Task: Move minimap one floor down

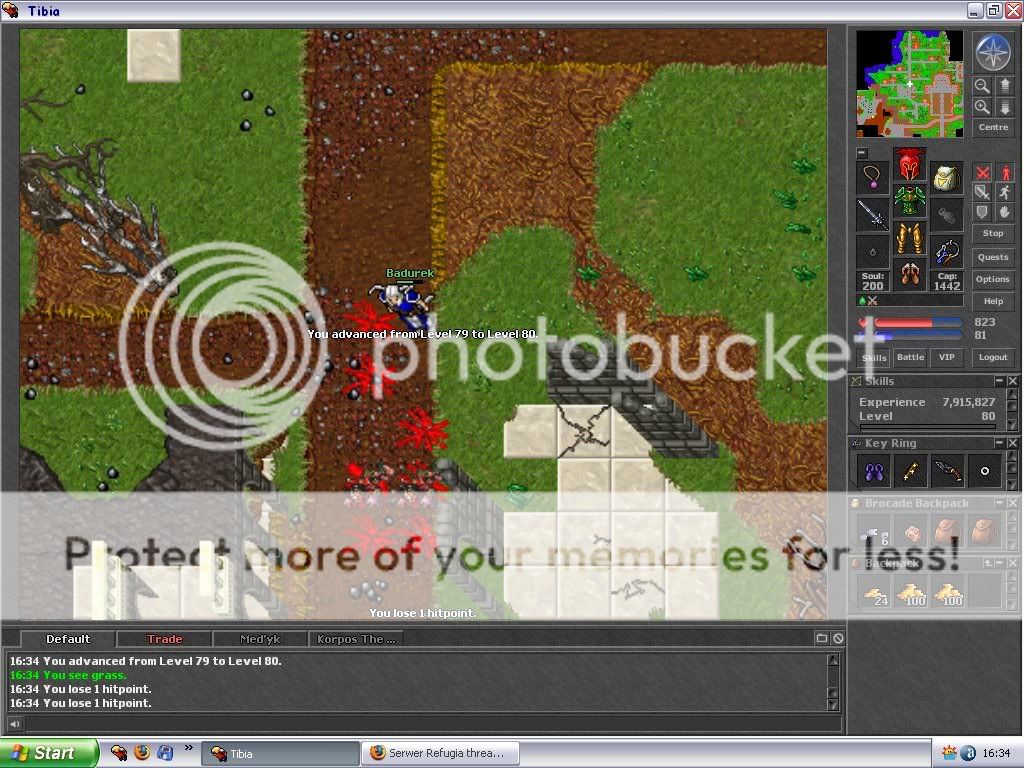Action: [1004, 107]
